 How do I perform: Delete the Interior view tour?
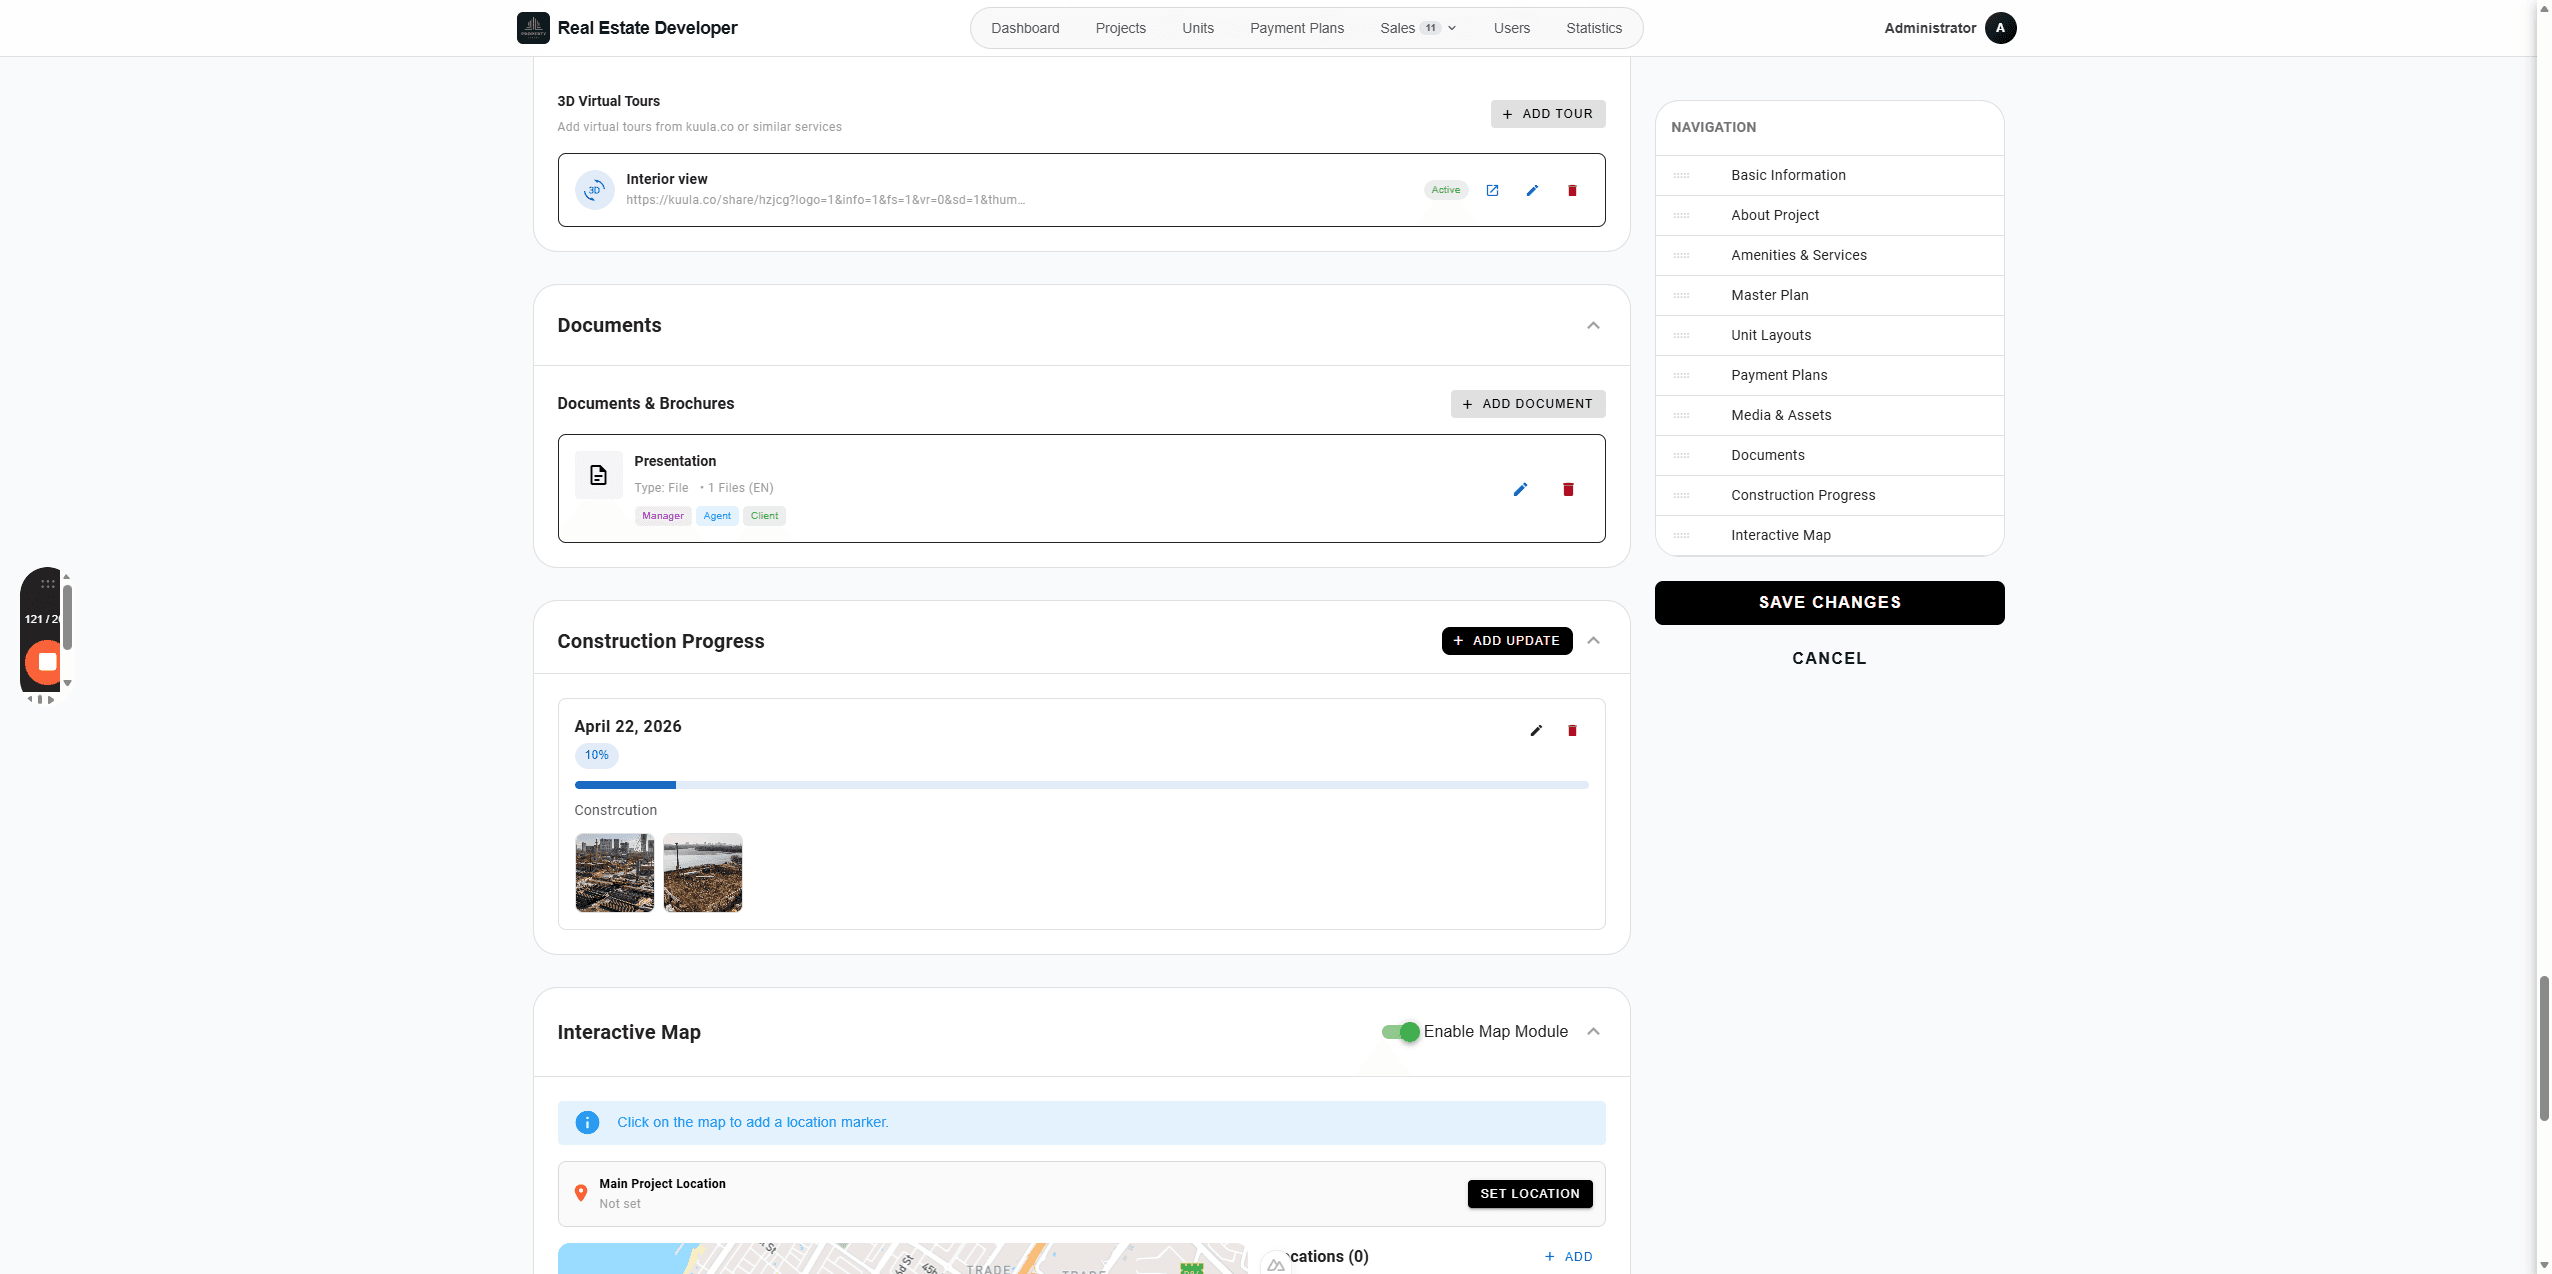pos(1572,190)
